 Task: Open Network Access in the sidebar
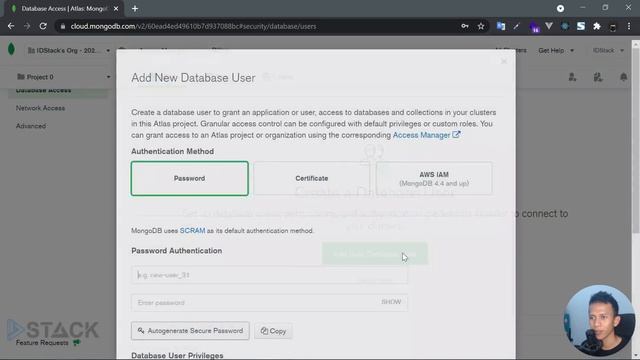click(40, 108)
